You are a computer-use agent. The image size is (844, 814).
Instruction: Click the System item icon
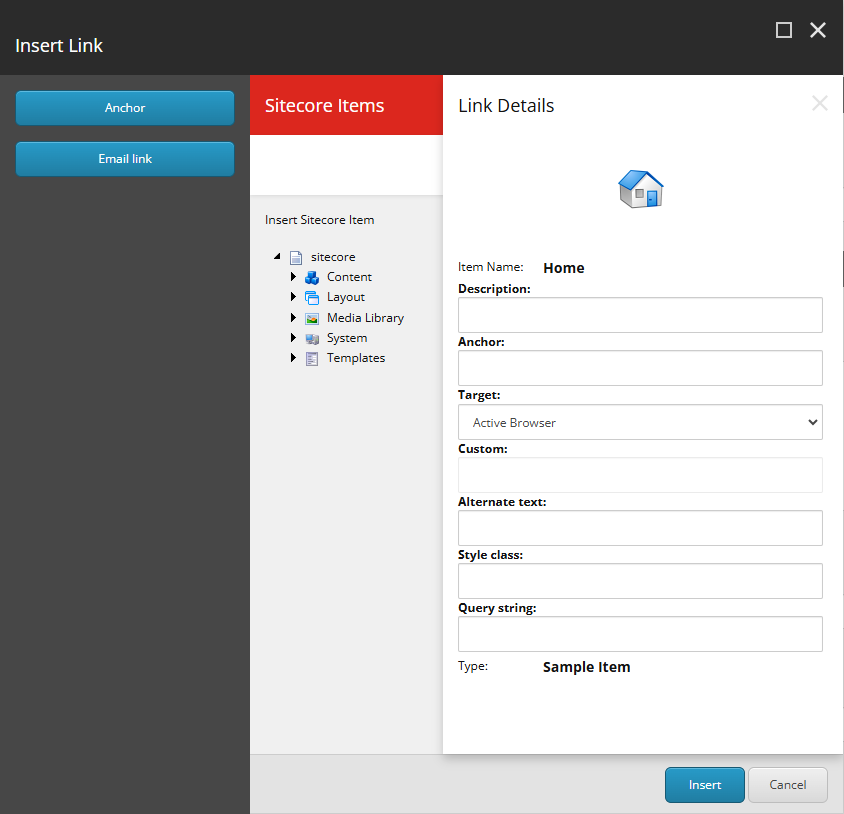[313, 337]
